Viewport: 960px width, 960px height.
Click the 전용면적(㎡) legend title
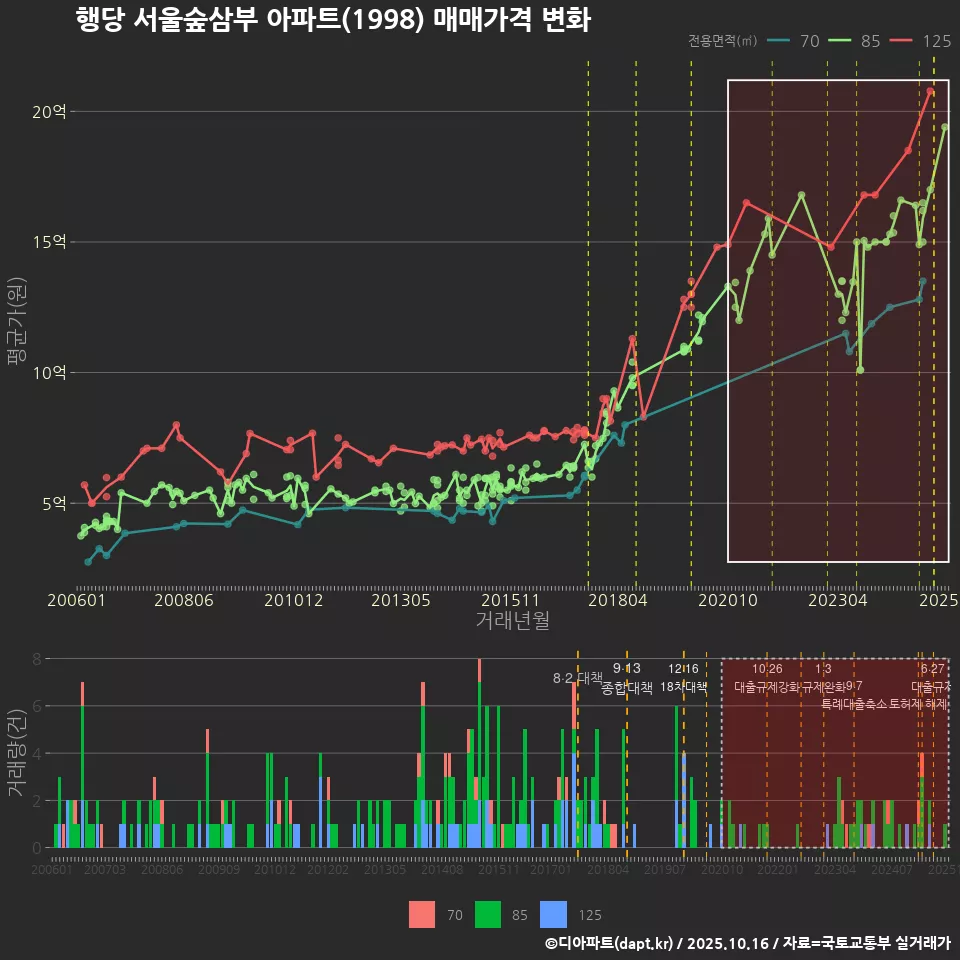[x=723, y=41]
